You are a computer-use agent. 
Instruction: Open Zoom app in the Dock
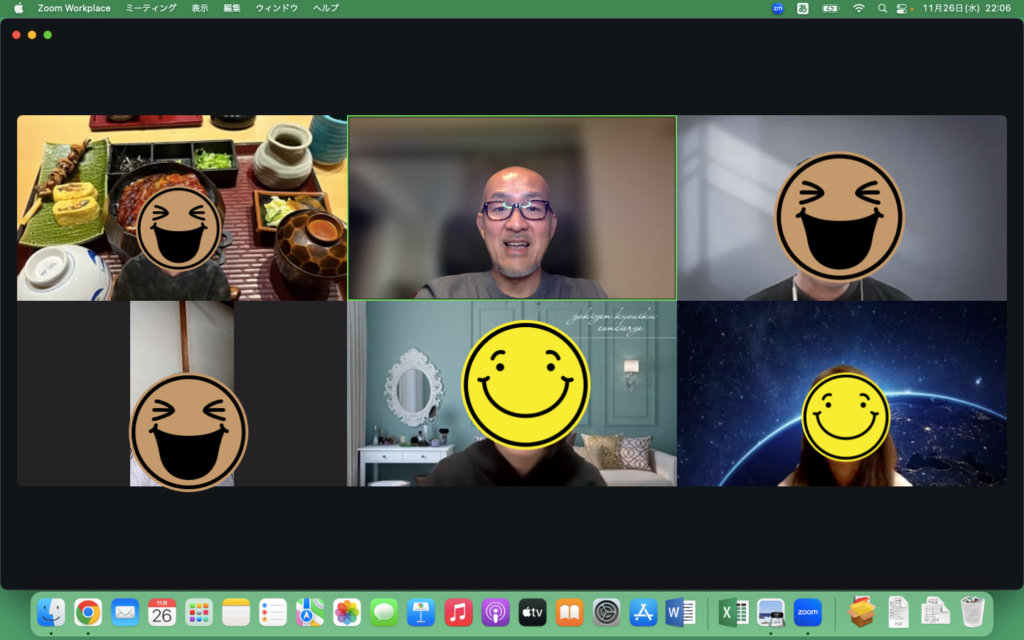click(x=807, y=612)
